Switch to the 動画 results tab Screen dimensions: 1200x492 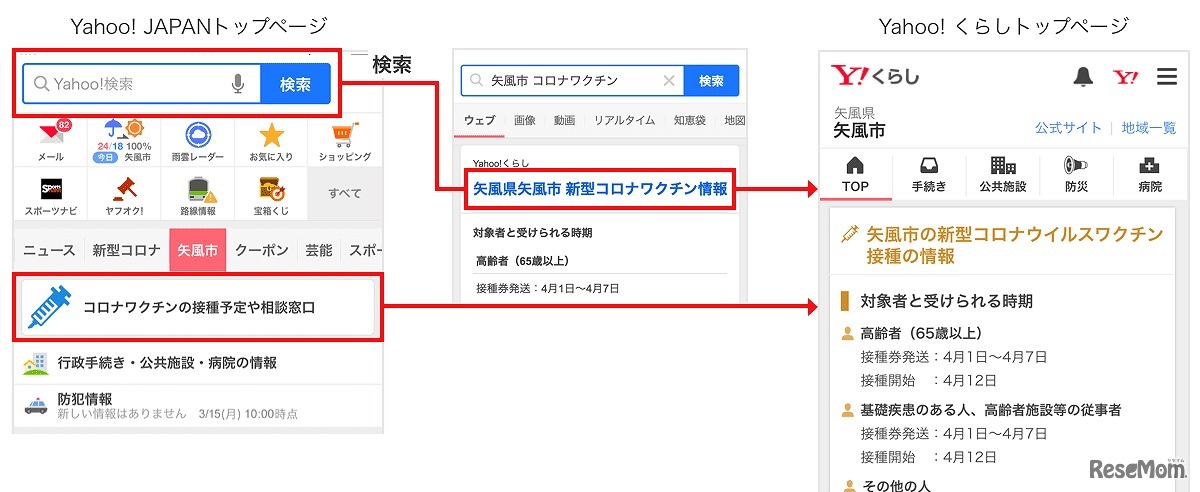coord(564,120)
